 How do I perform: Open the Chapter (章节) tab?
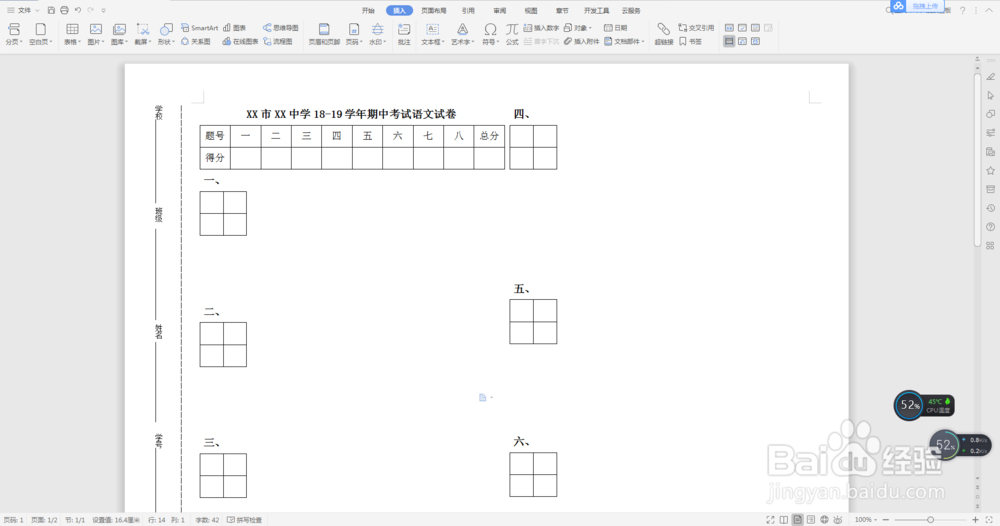click(562, 10)
